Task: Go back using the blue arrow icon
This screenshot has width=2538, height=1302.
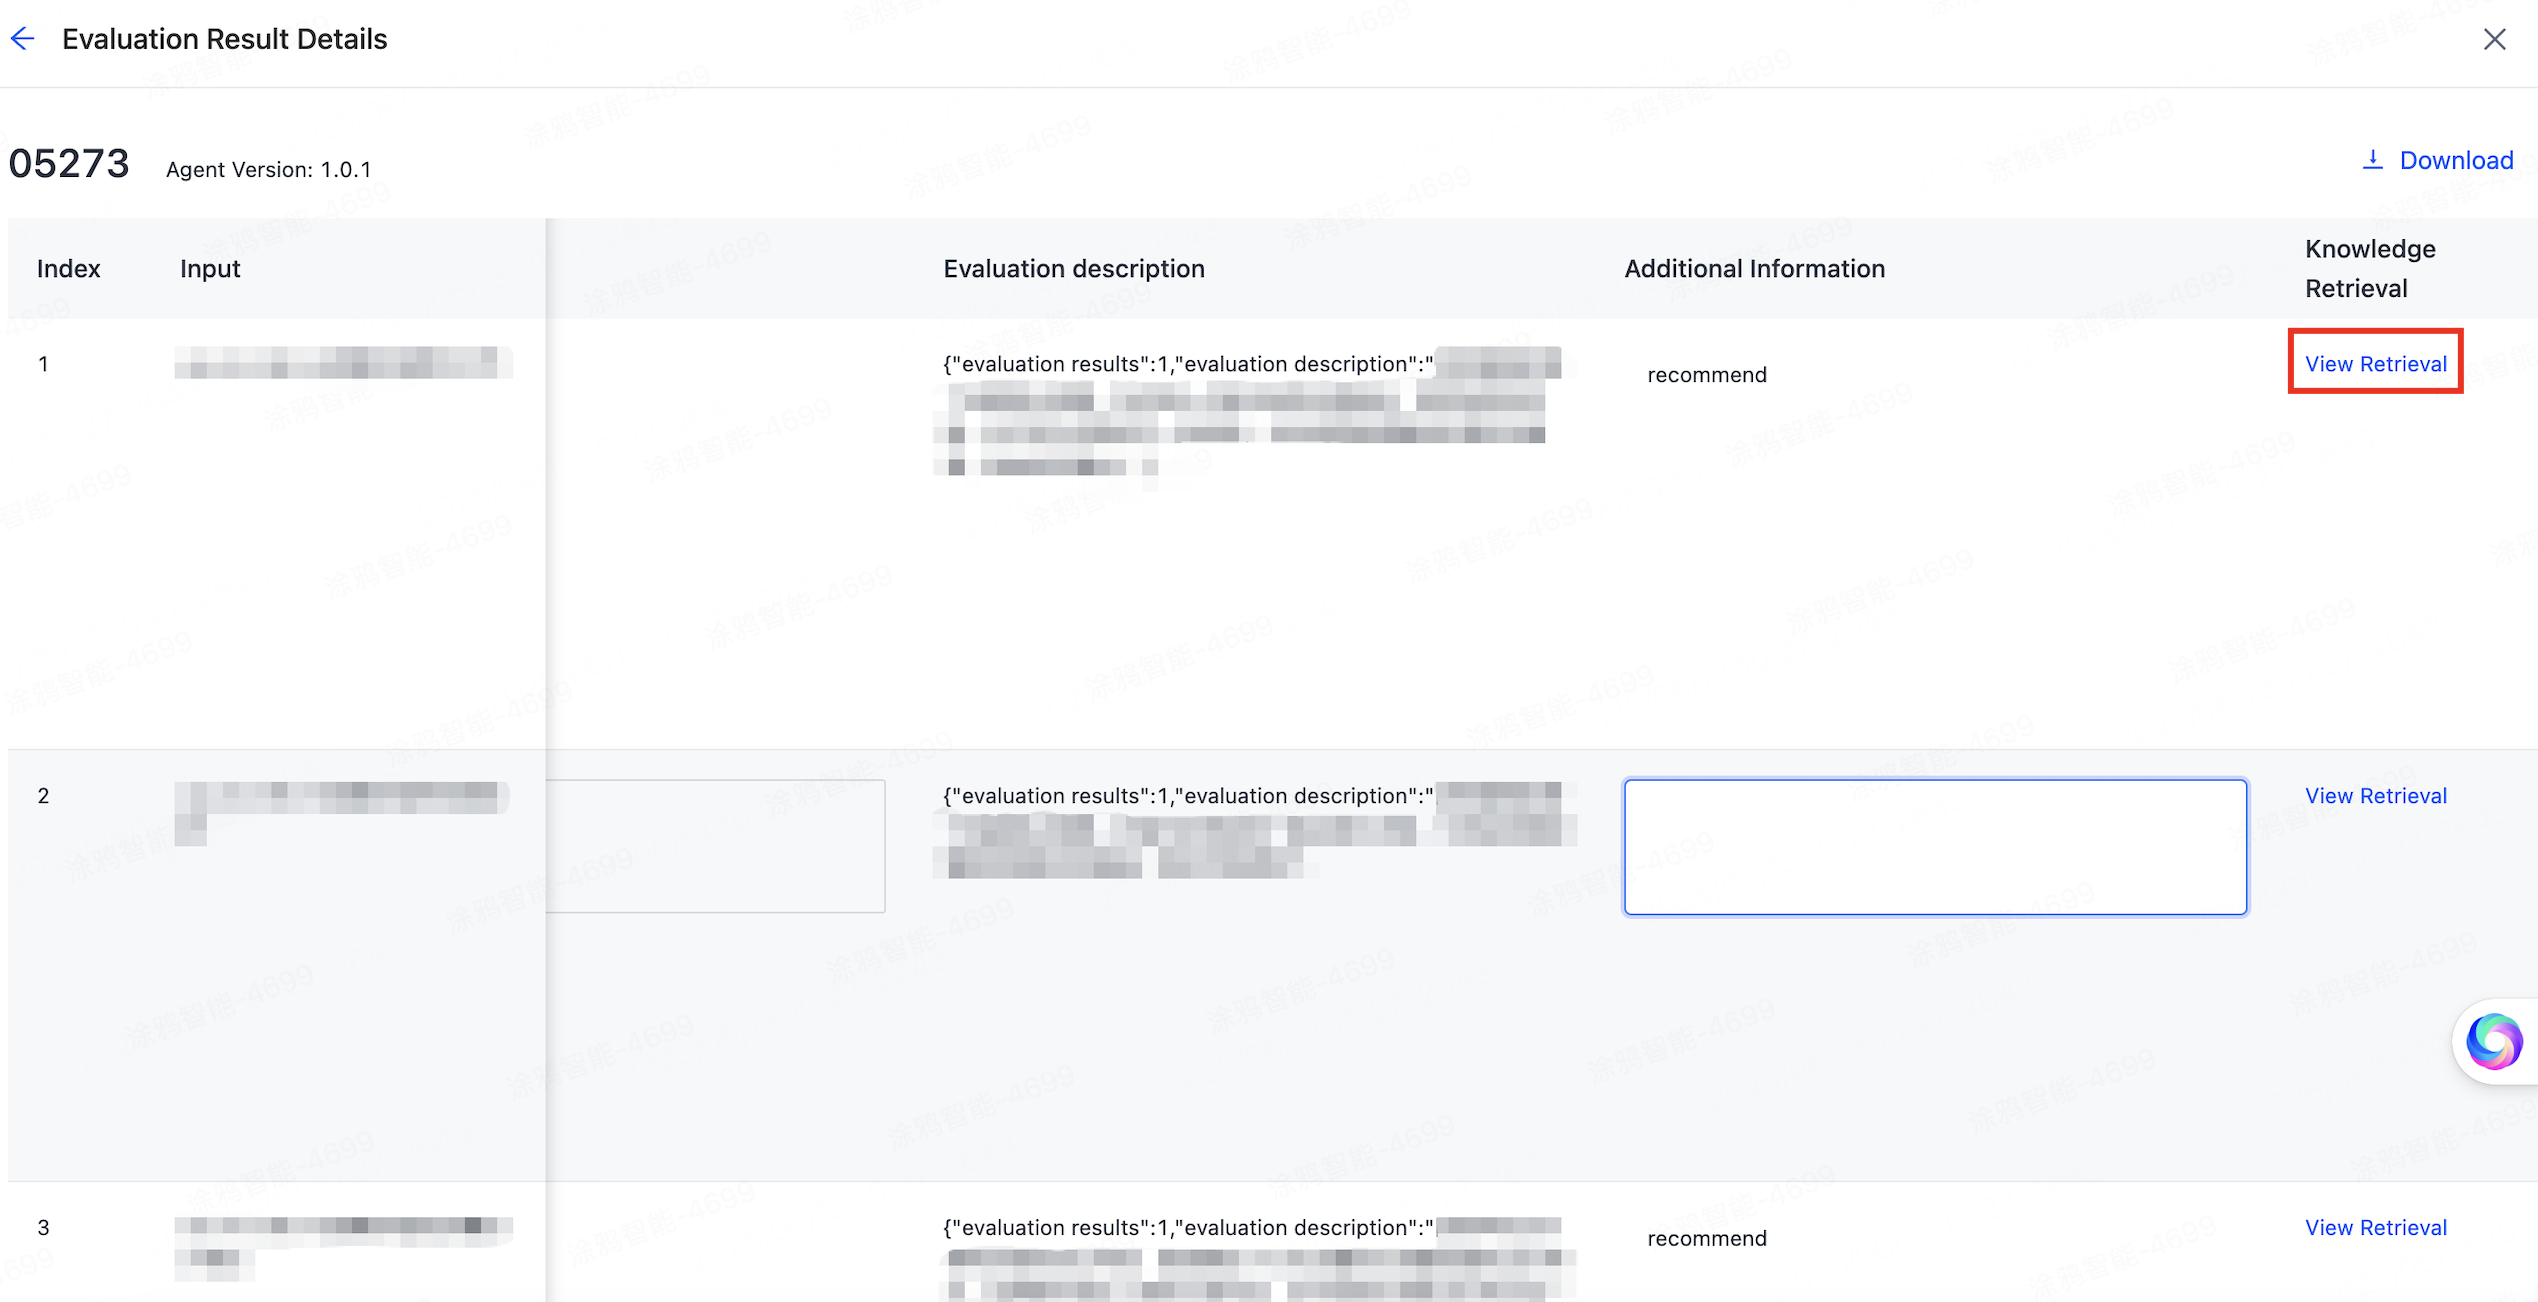Action: click(23, 39)
